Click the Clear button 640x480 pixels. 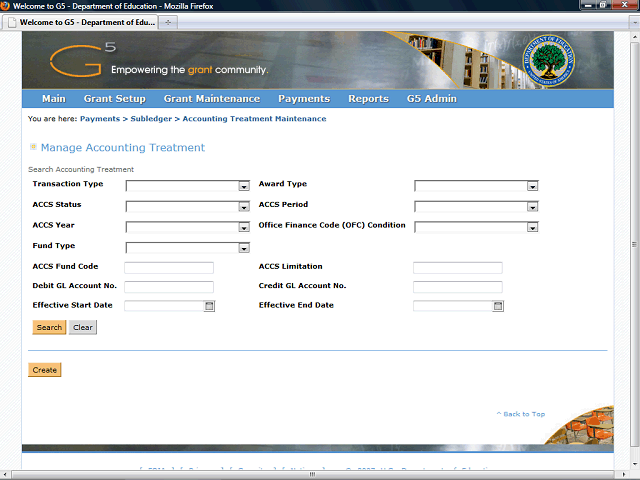pos(83,327)
